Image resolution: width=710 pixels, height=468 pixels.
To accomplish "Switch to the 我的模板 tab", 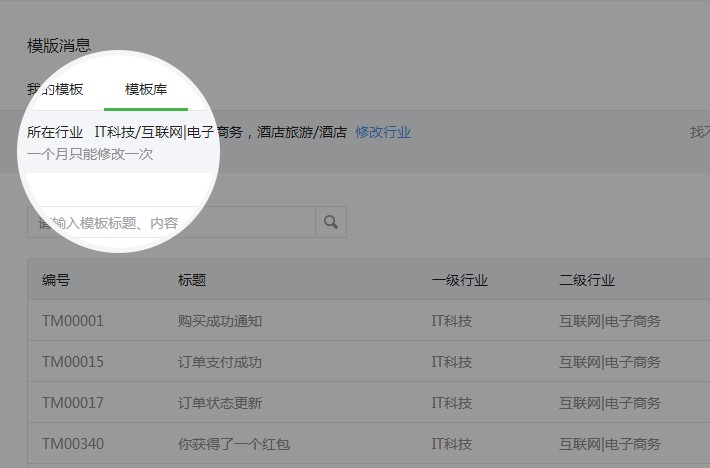I will pos(55,89).
